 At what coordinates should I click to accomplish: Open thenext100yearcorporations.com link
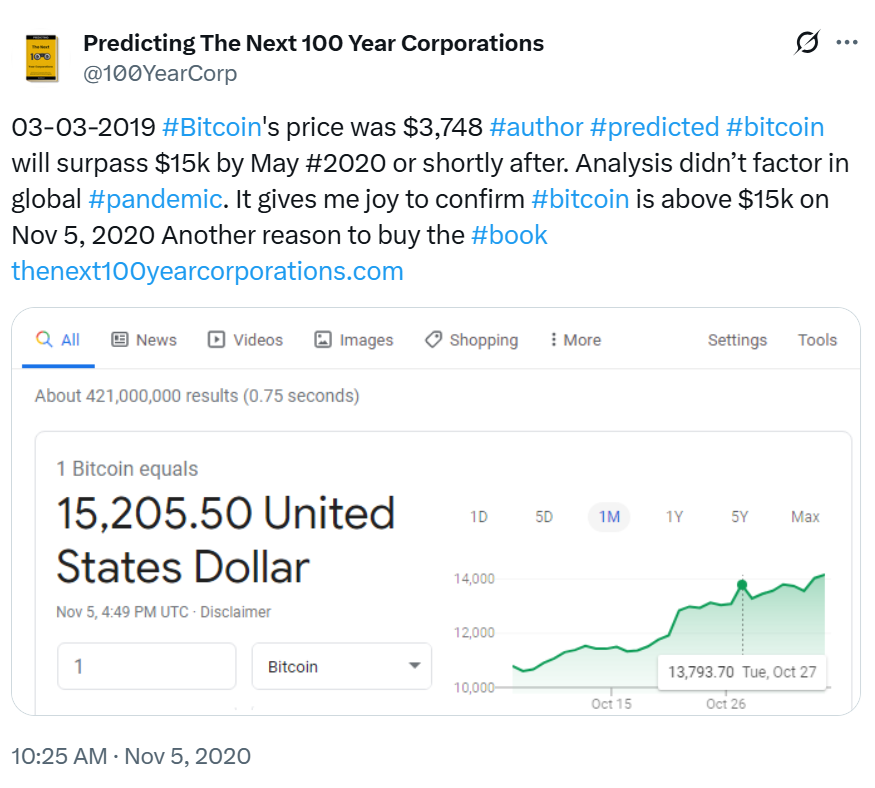pyautogui.click(x=207, y=271)
